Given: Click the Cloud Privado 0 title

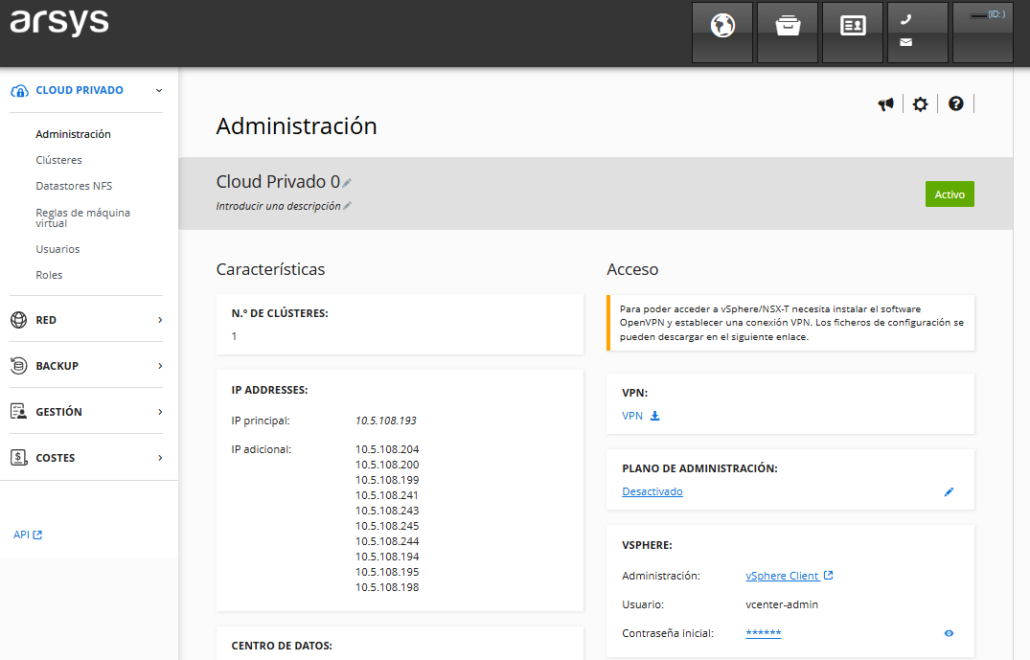Looking at the screenshot, I should (x=278, y=181).
